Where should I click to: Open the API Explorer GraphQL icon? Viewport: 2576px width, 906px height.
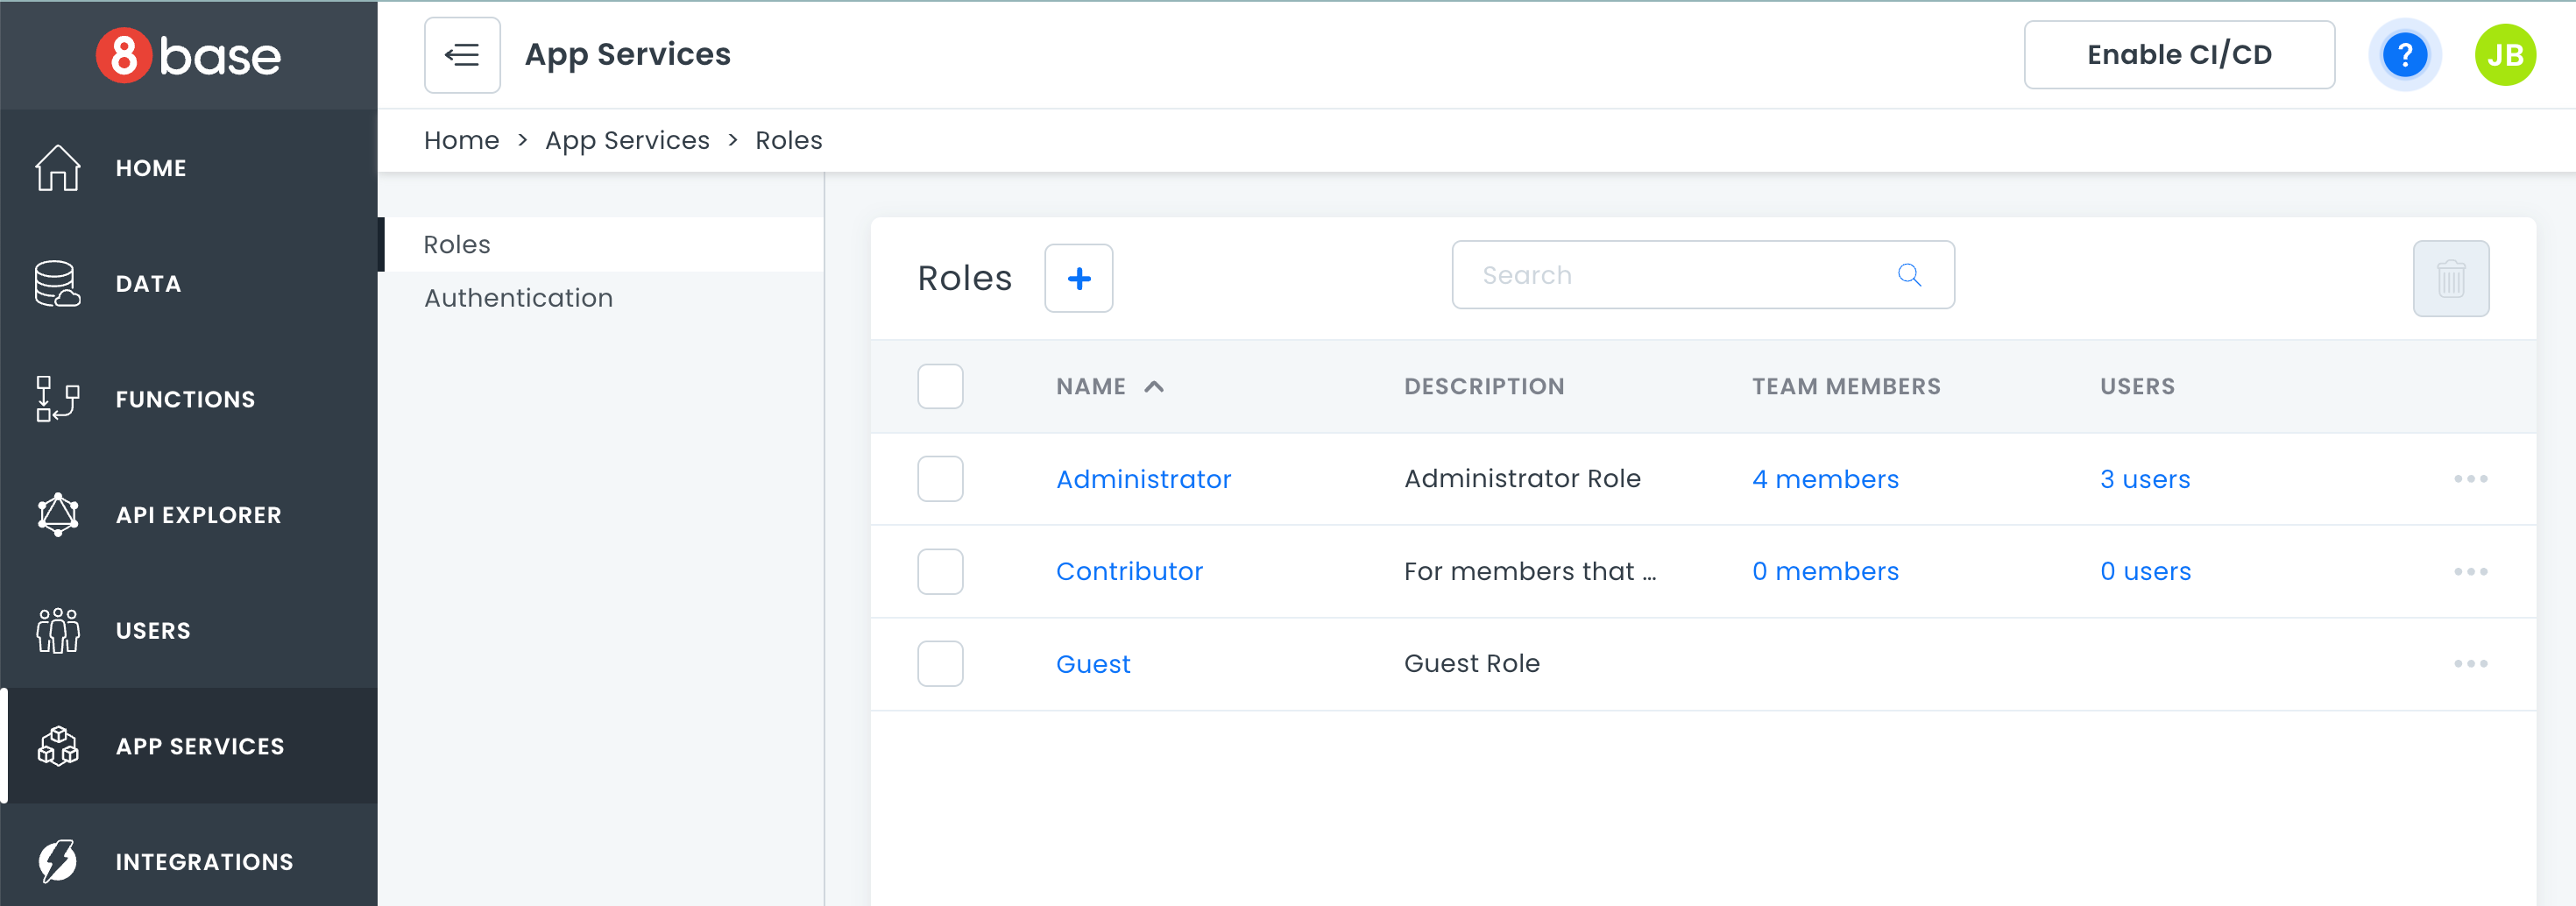pyautogui.click(x=58, y=515)
